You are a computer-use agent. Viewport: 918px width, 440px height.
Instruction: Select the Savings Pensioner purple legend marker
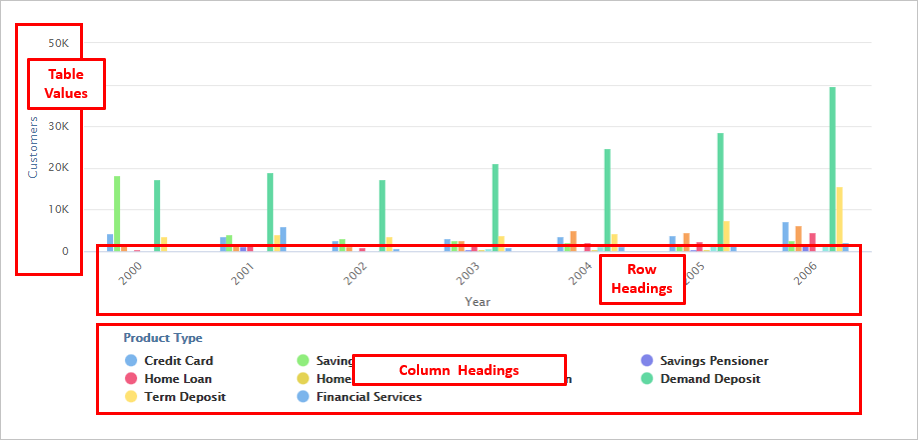pos(646,361)
